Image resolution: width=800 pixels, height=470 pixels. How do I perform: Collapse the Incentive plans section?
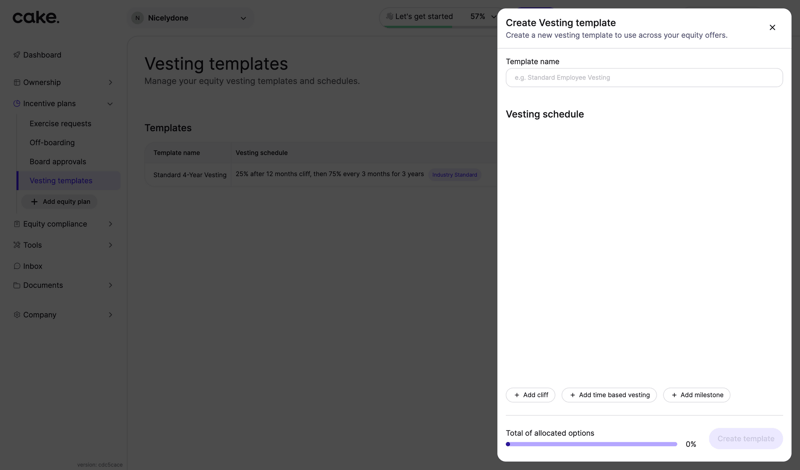tap(110, 104)
